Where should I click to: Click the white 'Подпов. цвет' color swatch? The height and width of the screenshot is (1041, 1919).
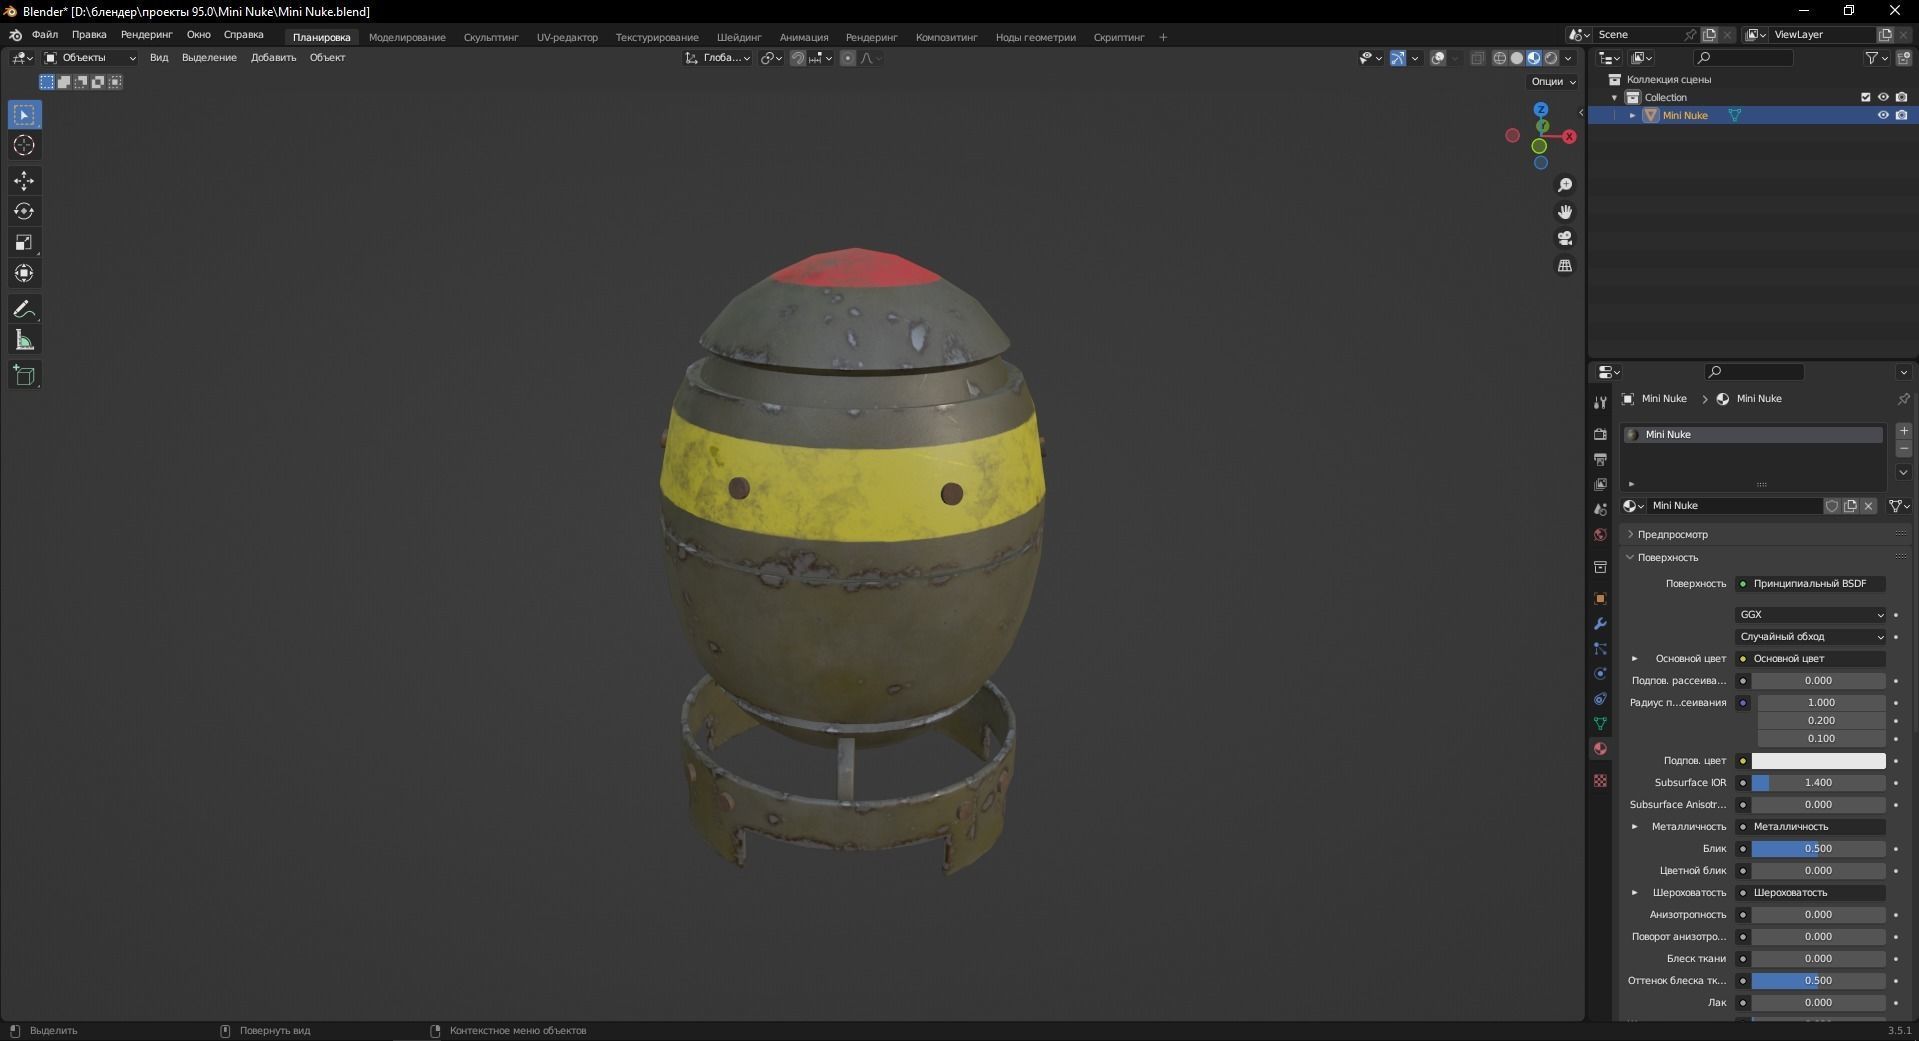1818,761
